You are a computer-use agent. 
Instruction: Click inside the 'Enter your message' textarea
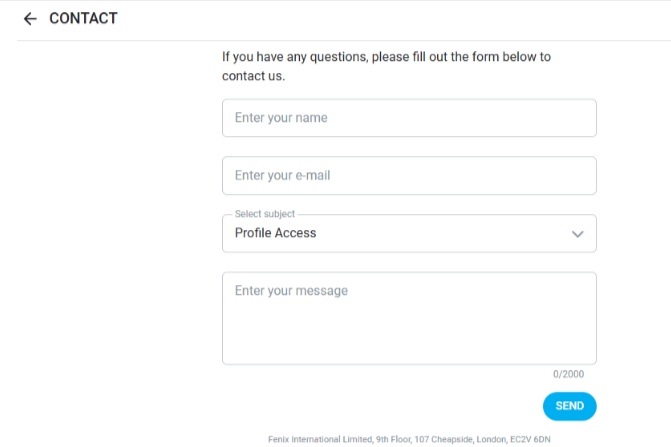[409, 318]
